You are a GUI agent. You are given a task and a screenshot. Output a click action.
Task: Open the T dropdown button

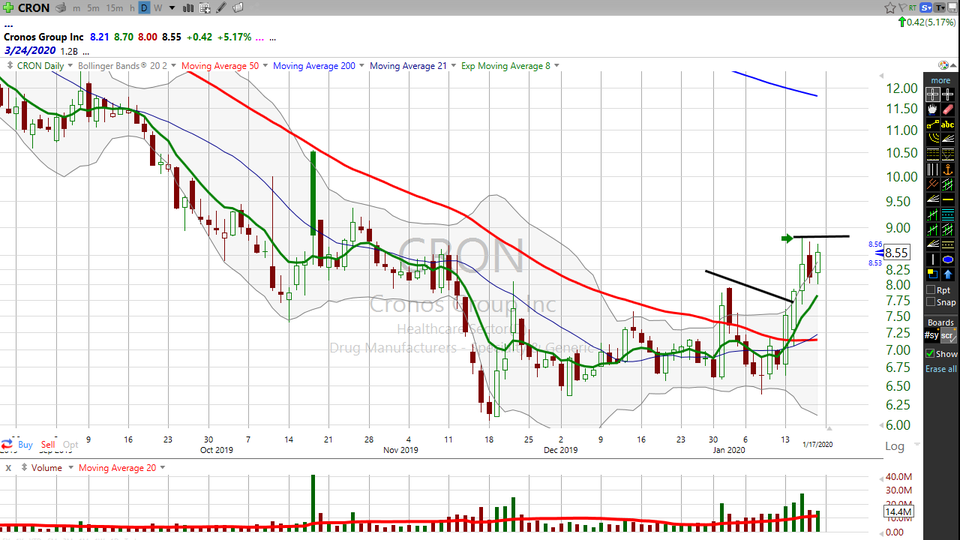(940, 8)
